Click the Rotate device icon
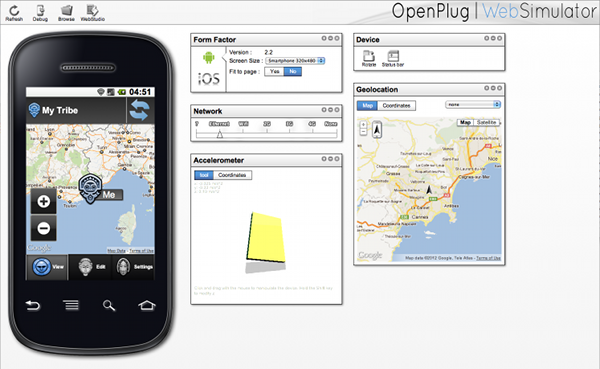This screenshot has width=600, height=369. tap(369, 59)
